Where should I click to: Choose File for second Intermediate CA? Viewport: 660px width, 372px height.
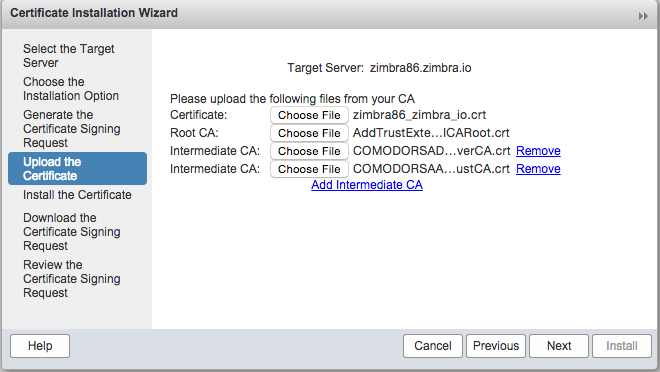tap(309, 169)
